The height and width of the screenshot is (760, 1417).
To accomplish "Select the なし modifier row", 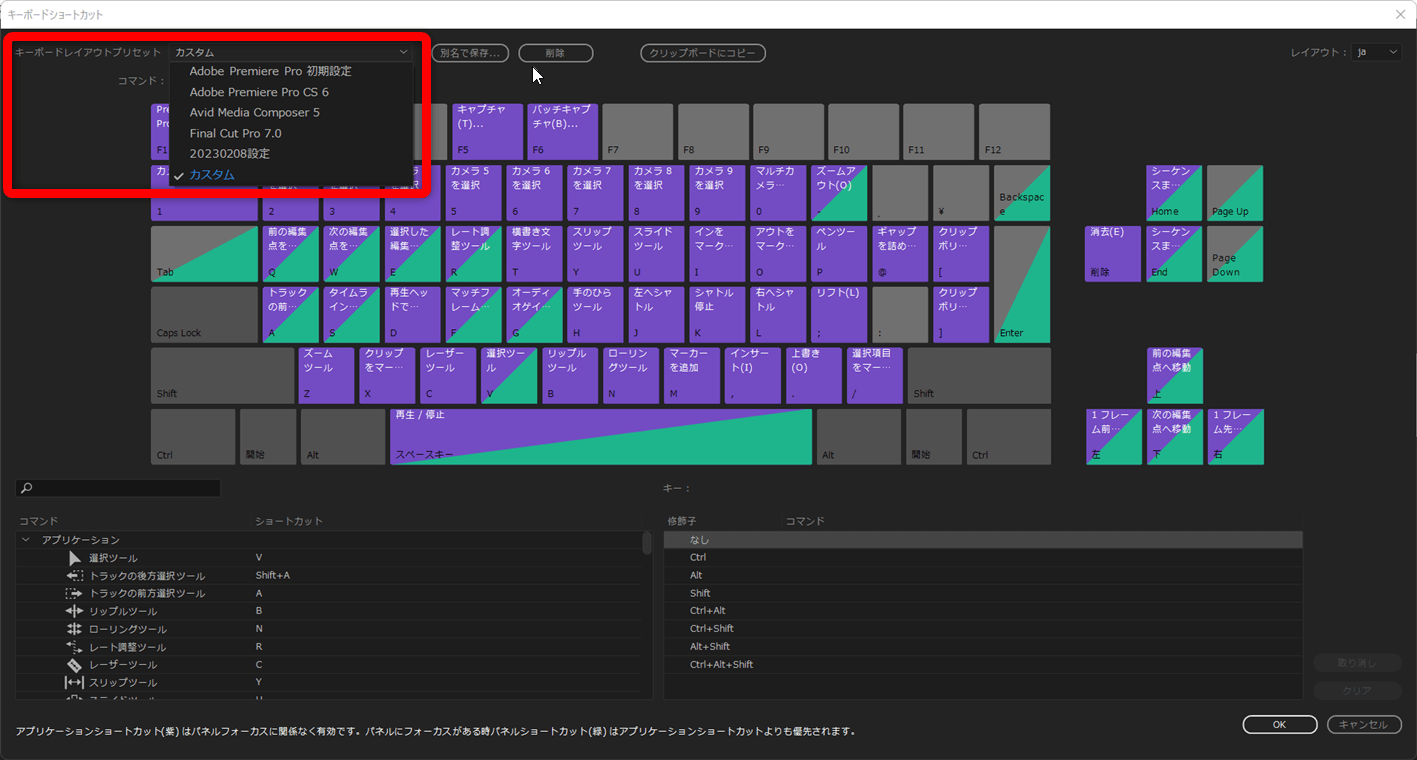I will point(983,540).
